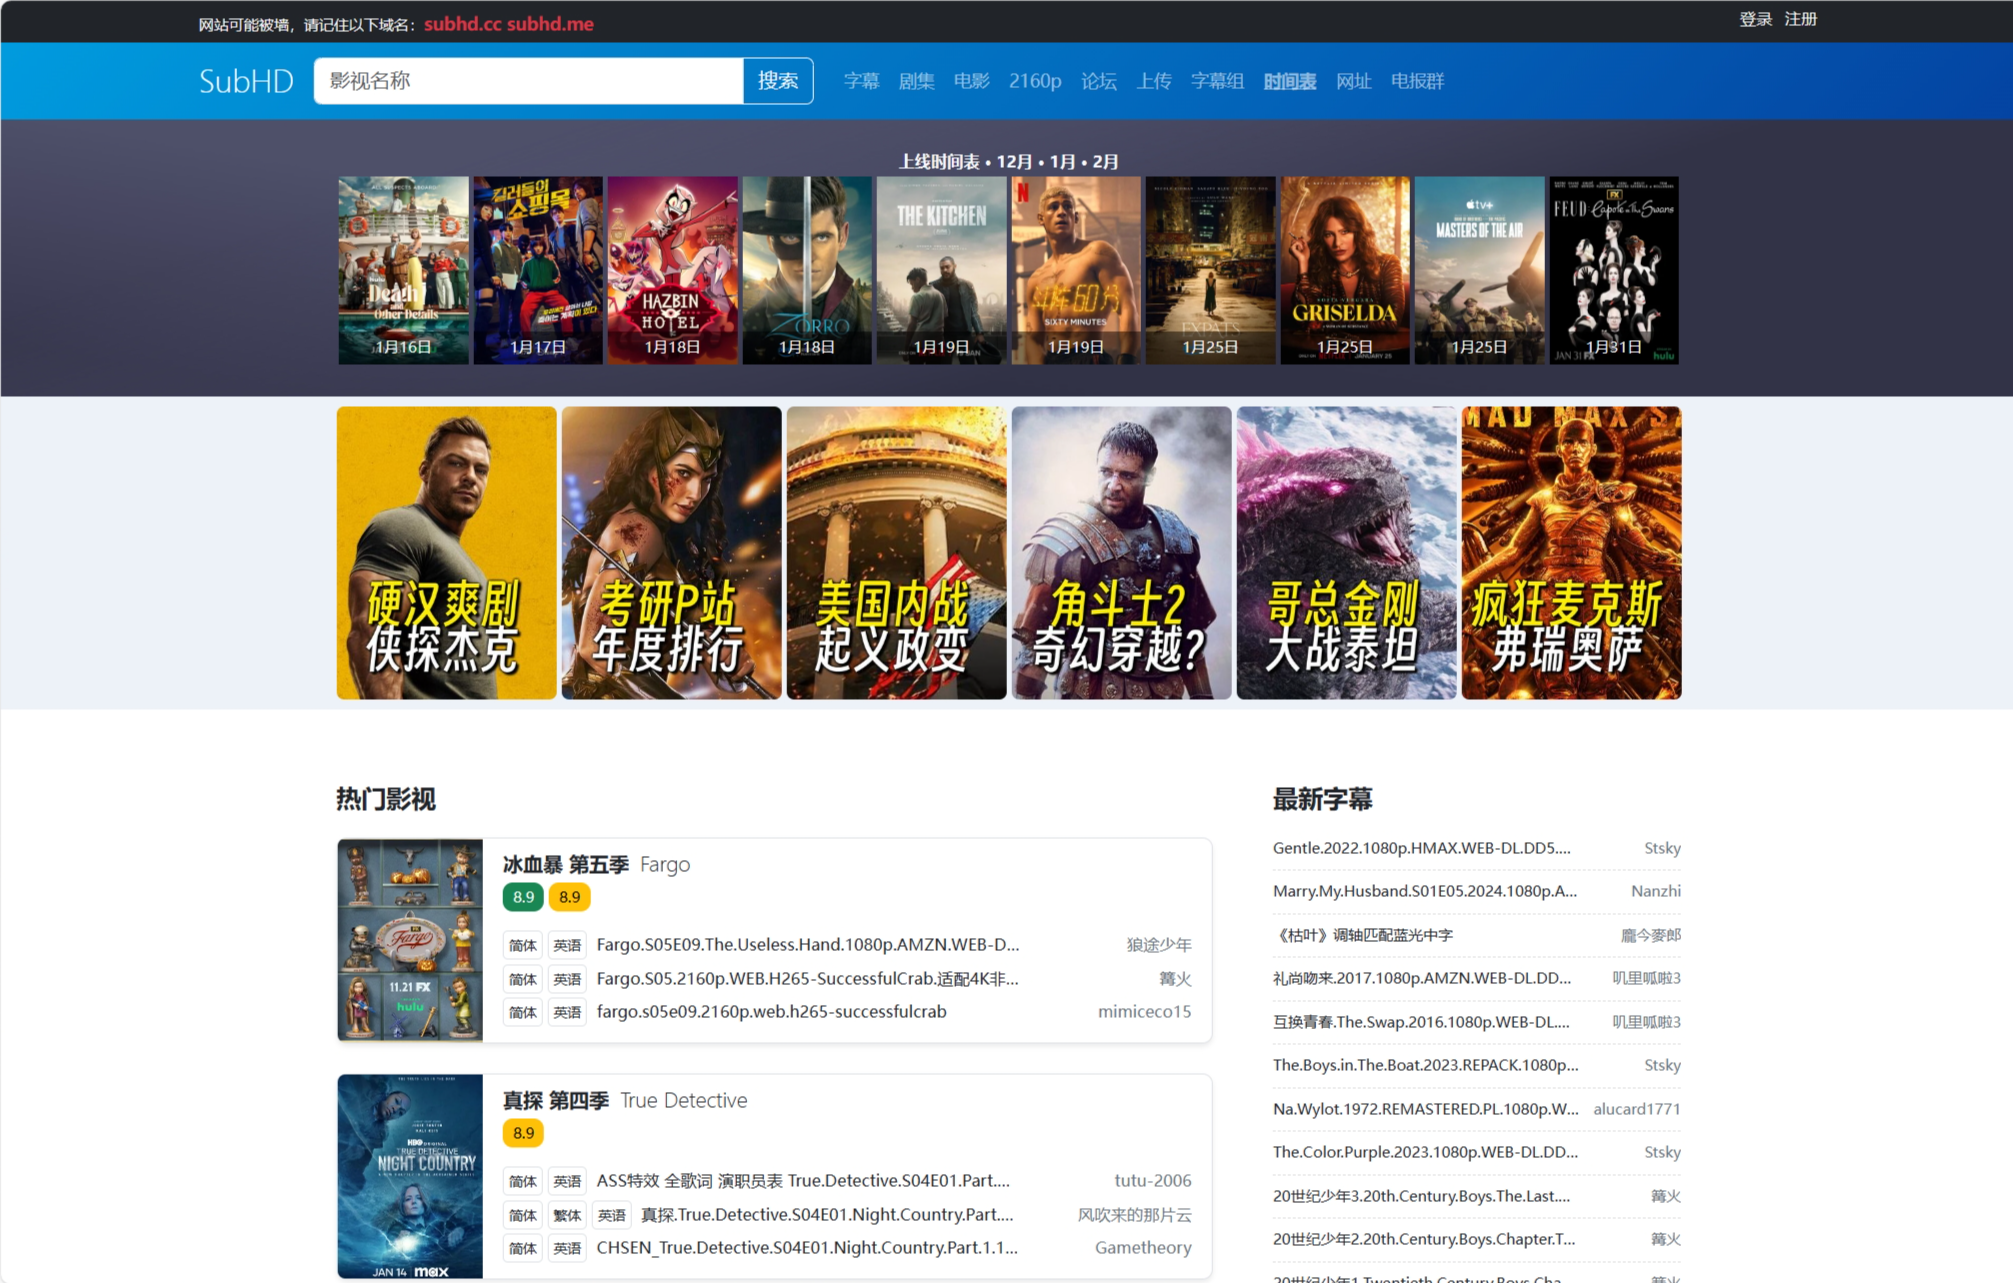Image resolution: width=2013 pixels, height=1283 pixels.
Task: Open the 时间表 nav item
Action: click(1290, 81)
